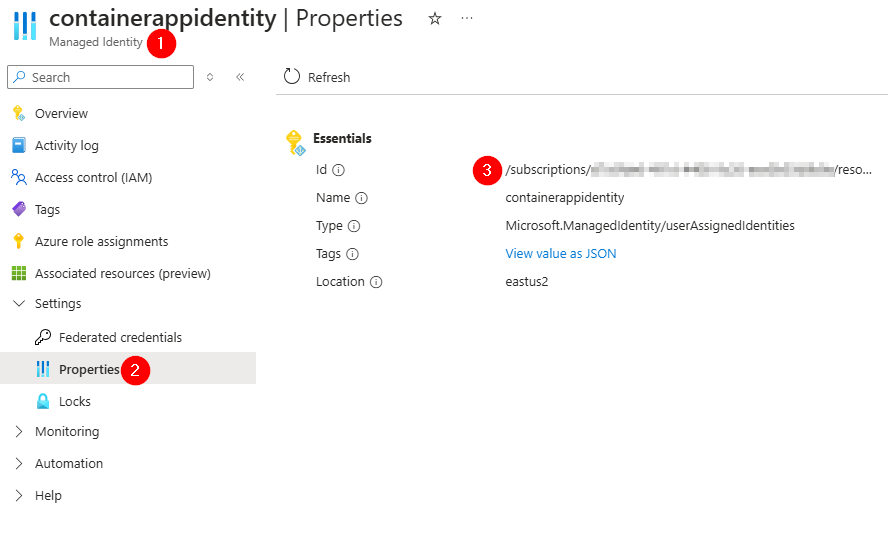888x541 pixels.
Task: Click the Essentials key icon
Action: pos(295,142)
